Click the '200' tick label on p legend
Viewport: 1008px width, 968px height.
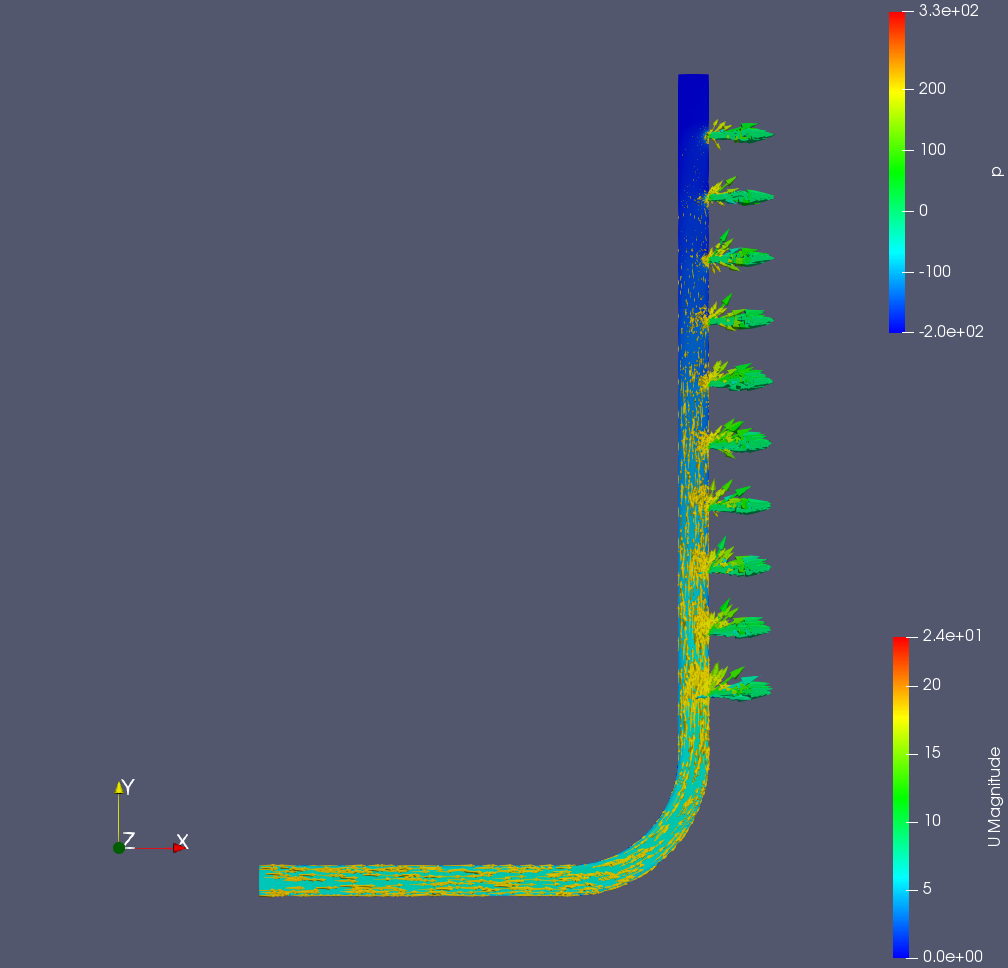click(932, 88)
